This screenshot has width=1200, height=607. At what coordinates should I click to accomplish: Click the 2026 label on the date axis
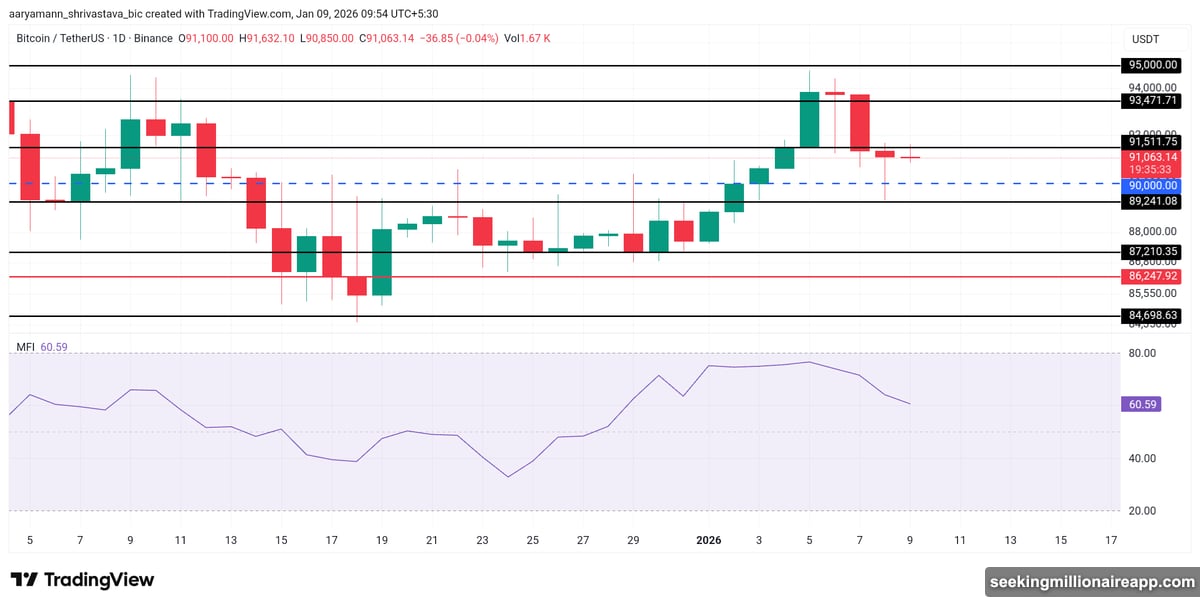[x=708, y=540]
